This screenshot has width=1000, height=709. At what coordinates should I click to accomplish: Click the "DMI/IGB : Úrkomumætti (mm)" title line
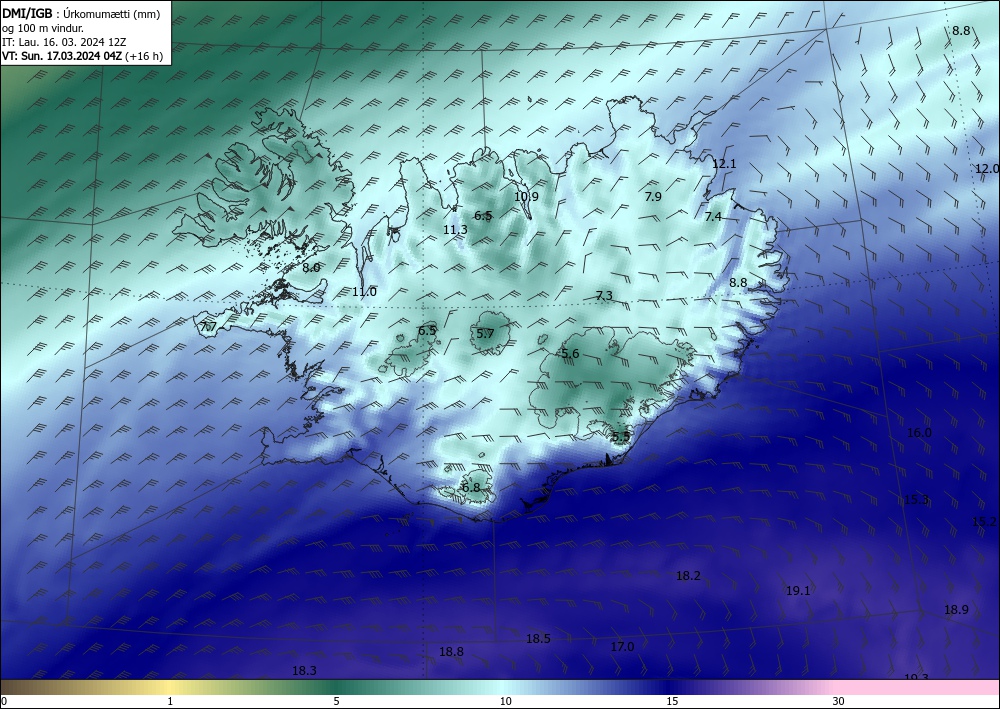click(x=81, y=14)
